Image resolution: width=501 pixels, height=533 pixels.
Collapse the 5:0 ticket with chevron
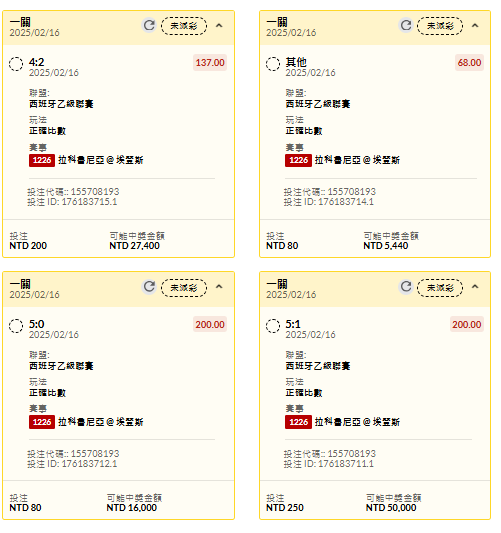click(x=219, y=287)
